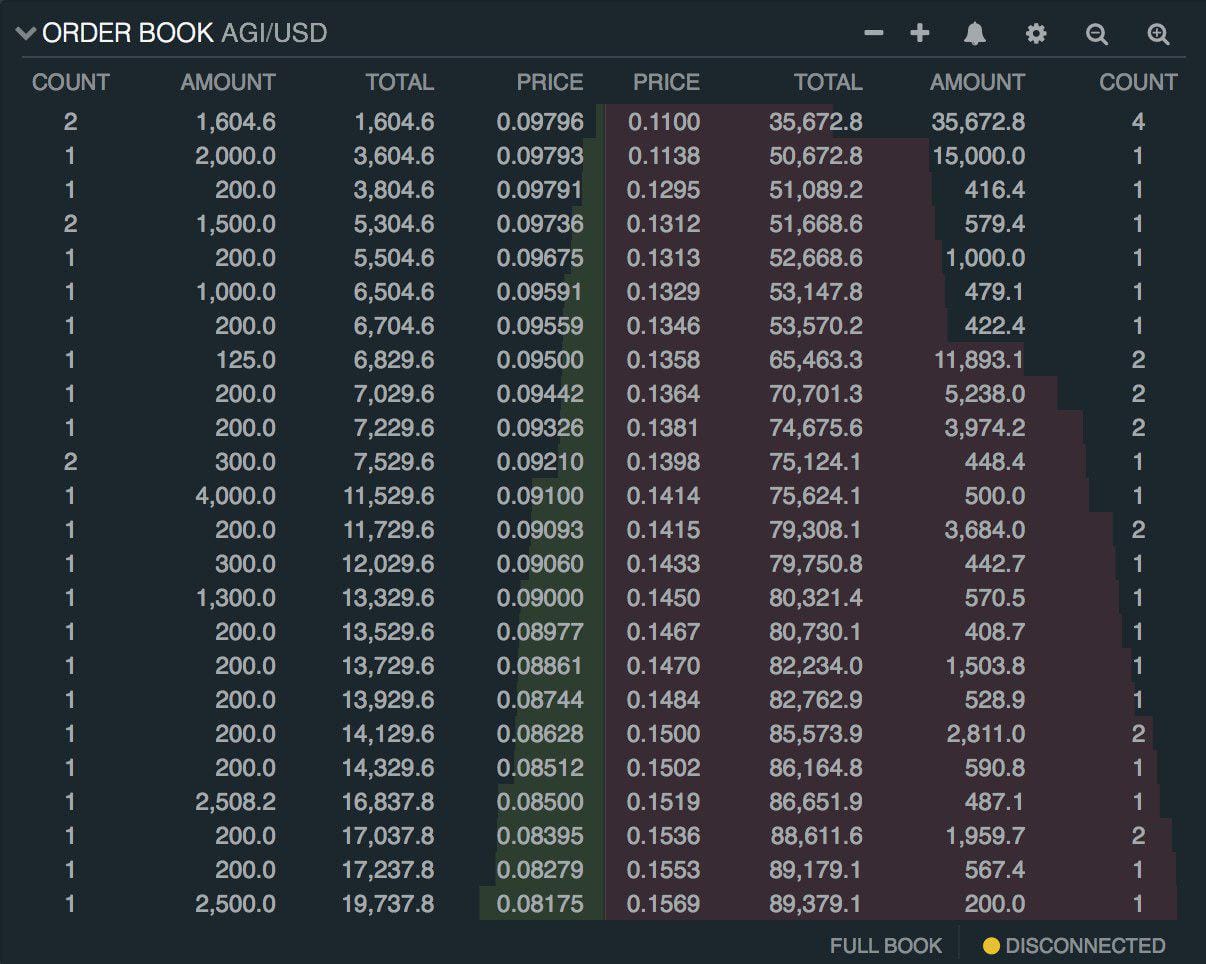Select bid price 0.09326
Image resolution: width=1206 pixels, height=964 pixels.
click(x=540, y=428)
